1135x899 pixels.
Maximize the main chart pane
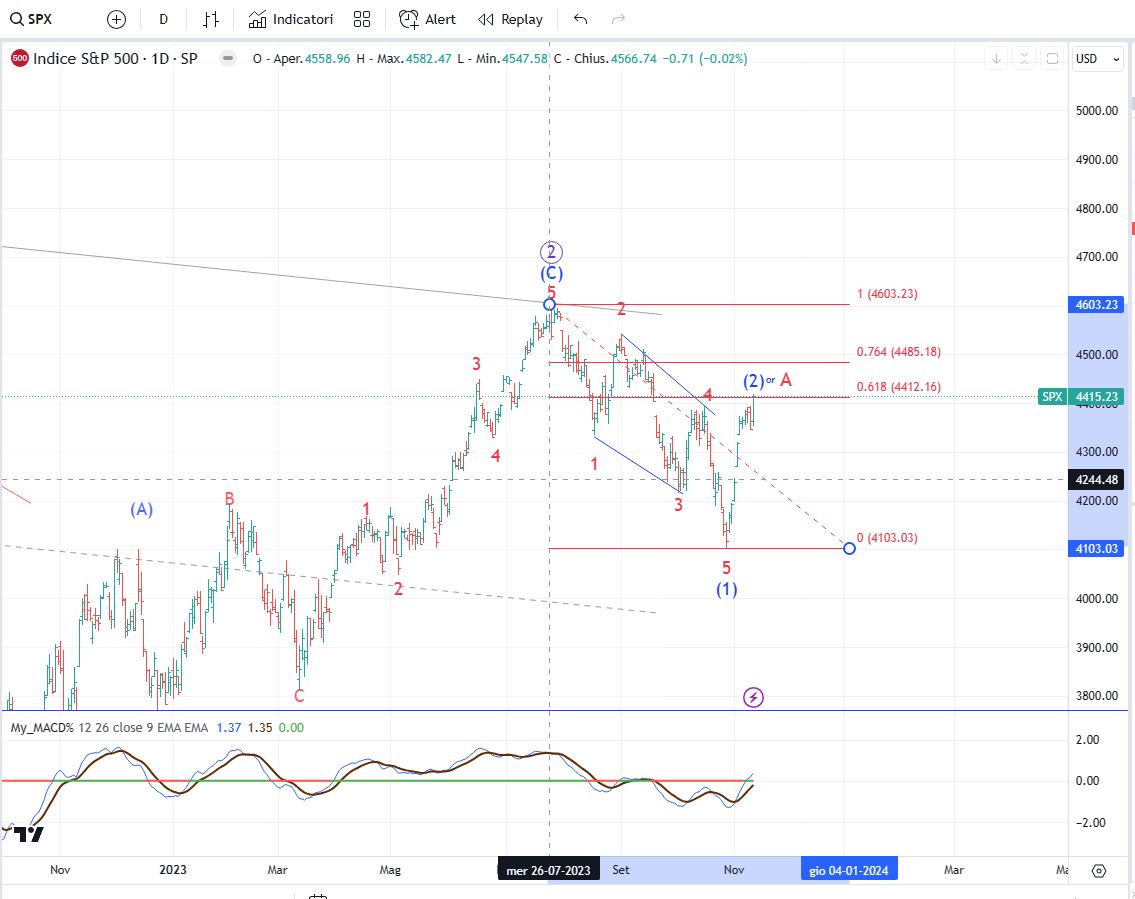coord(1052,59)
